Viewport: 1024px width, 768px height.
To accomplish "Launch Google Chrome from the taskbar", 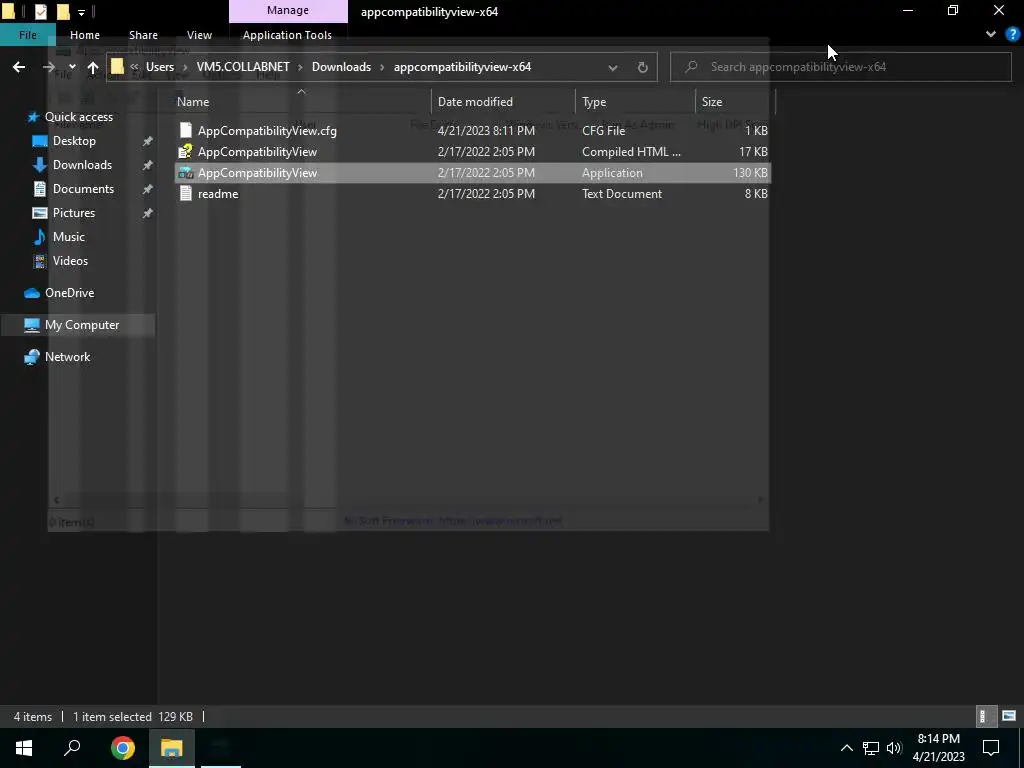I will click(x=122, y=748).
